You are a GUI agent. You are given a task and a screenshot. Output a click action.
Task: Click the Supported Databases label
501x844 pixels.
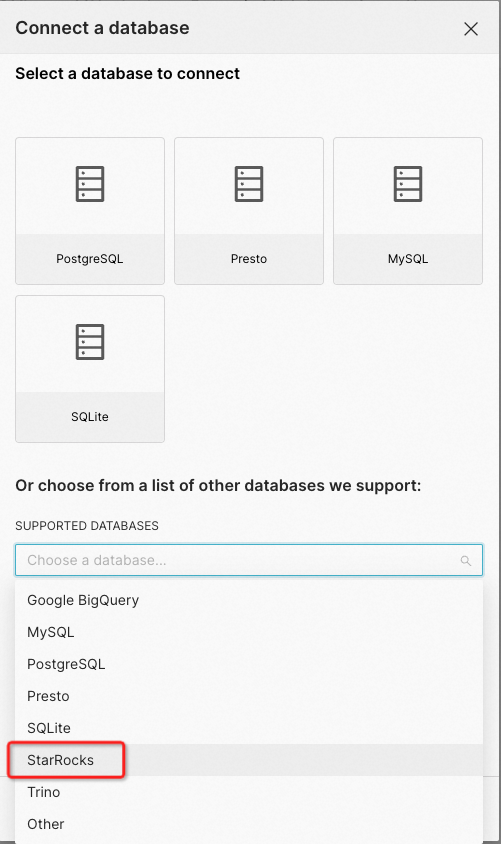[x=87, y=526]
